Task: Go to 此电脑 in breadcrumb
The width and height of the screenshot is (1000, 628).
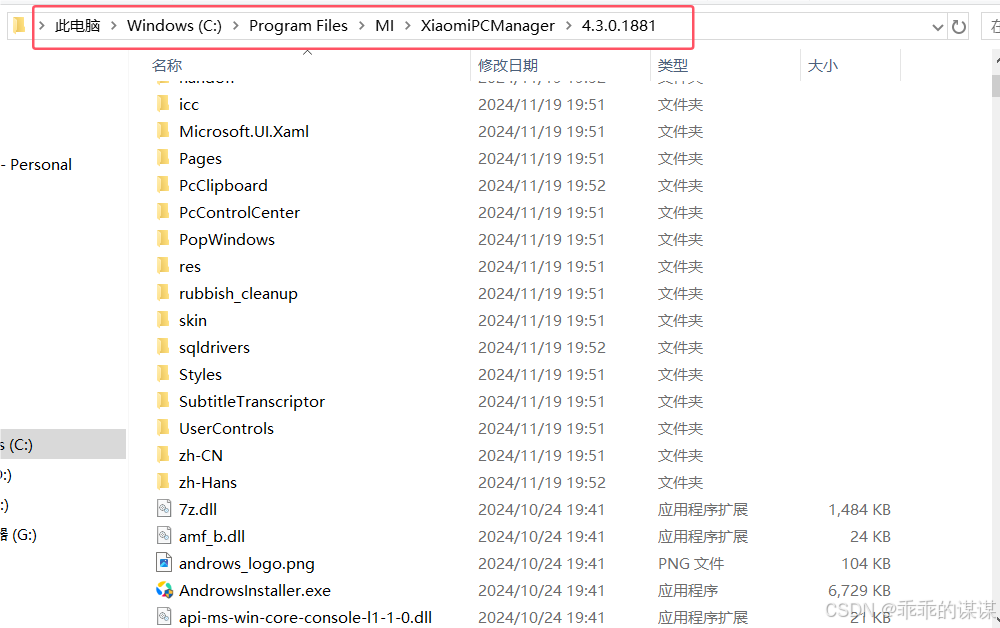Action: [x=77, y=26]
